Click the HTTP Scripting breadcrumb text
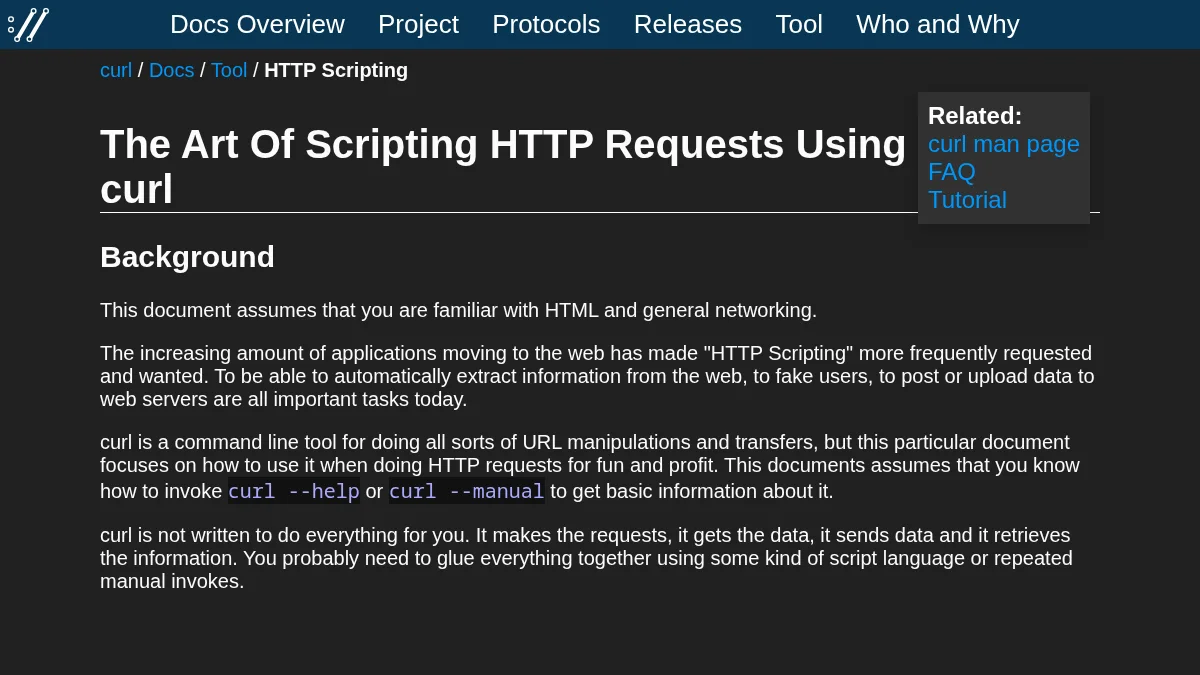1200x675 pixels. [336, 70]
